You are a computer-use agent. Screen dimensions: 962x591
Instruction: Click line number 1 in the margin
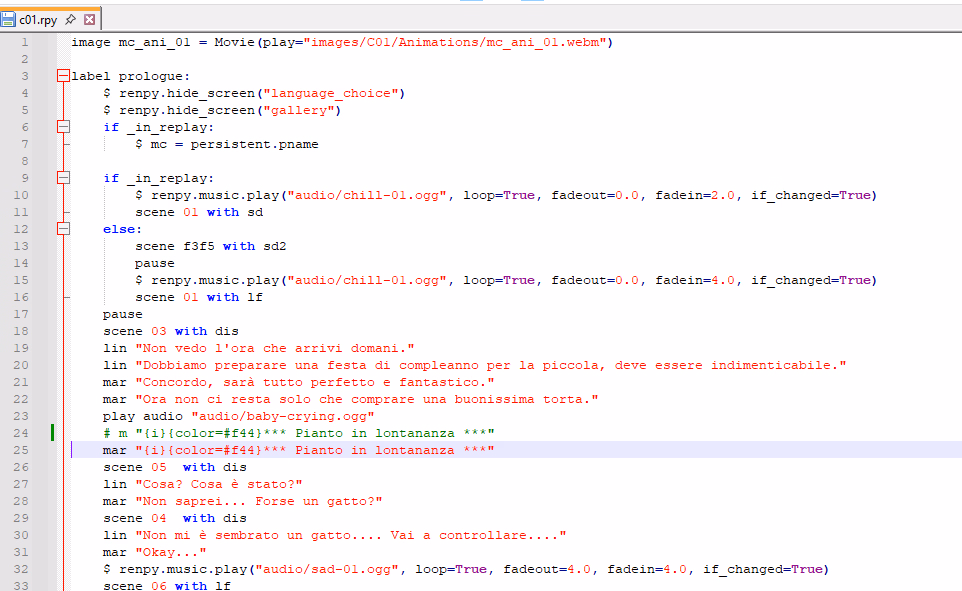(x=25, y=42)
